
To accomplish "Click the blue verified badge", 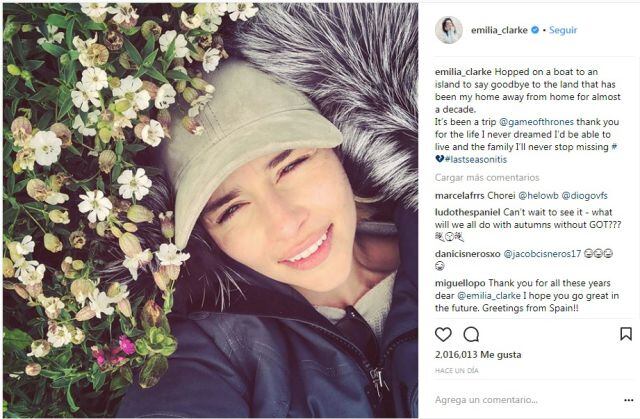I will coord(535,30).
